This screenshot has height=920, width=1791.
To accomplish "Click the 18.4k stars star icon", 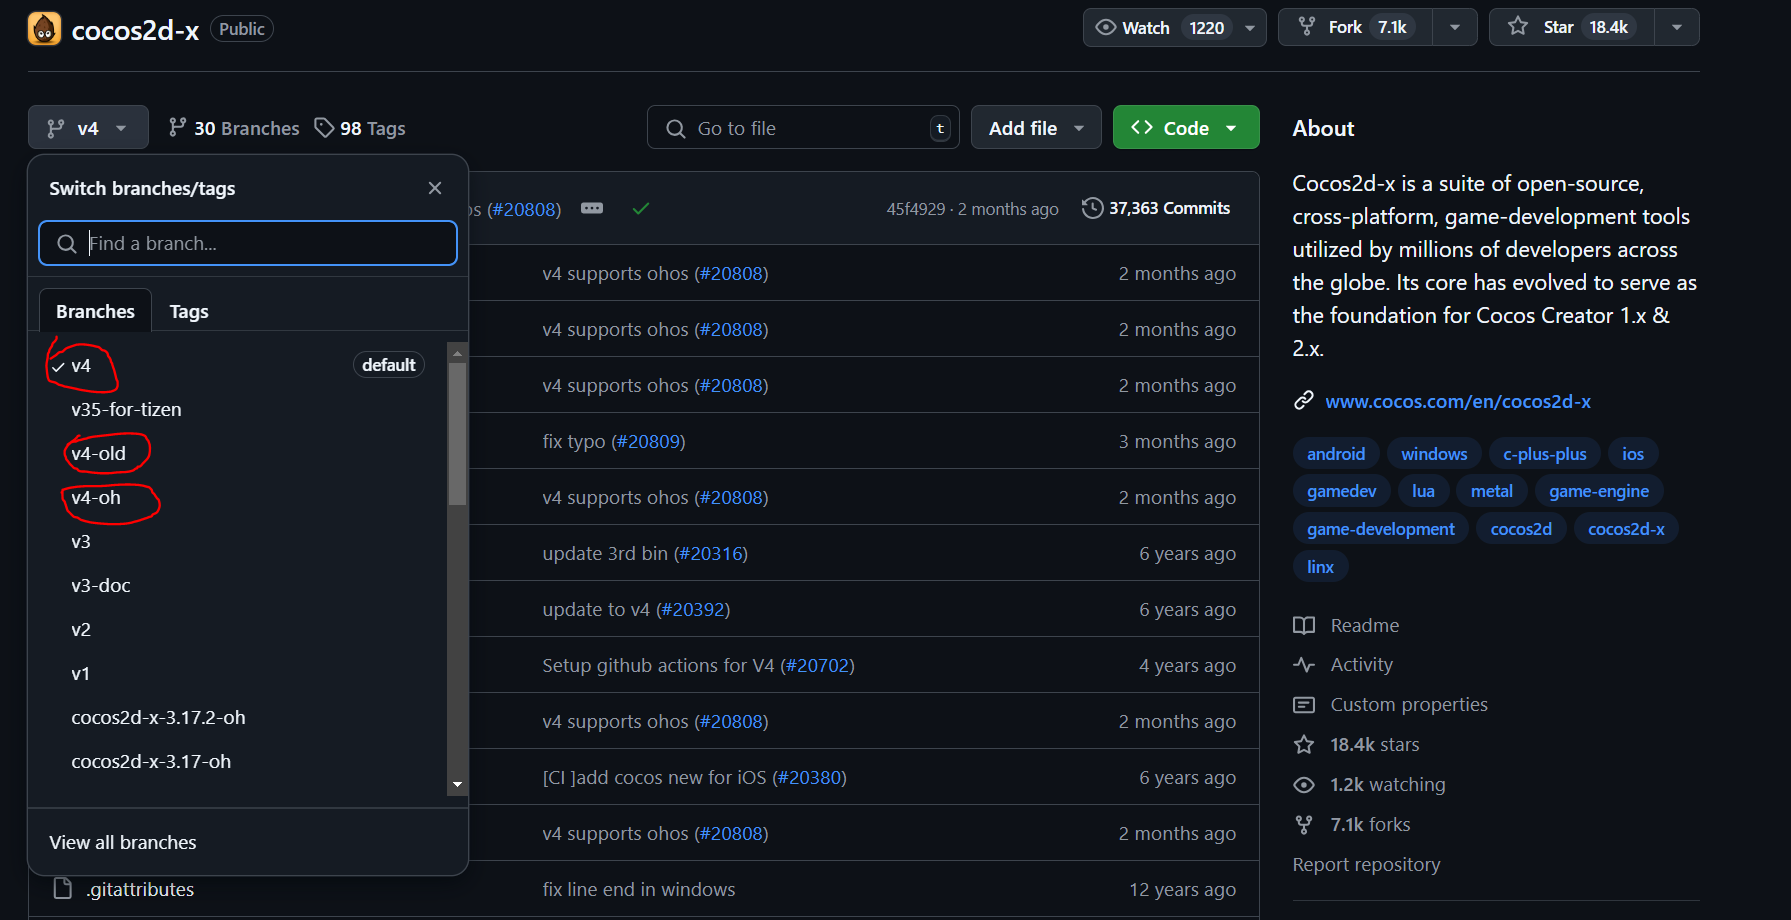I will point(1304,744).
